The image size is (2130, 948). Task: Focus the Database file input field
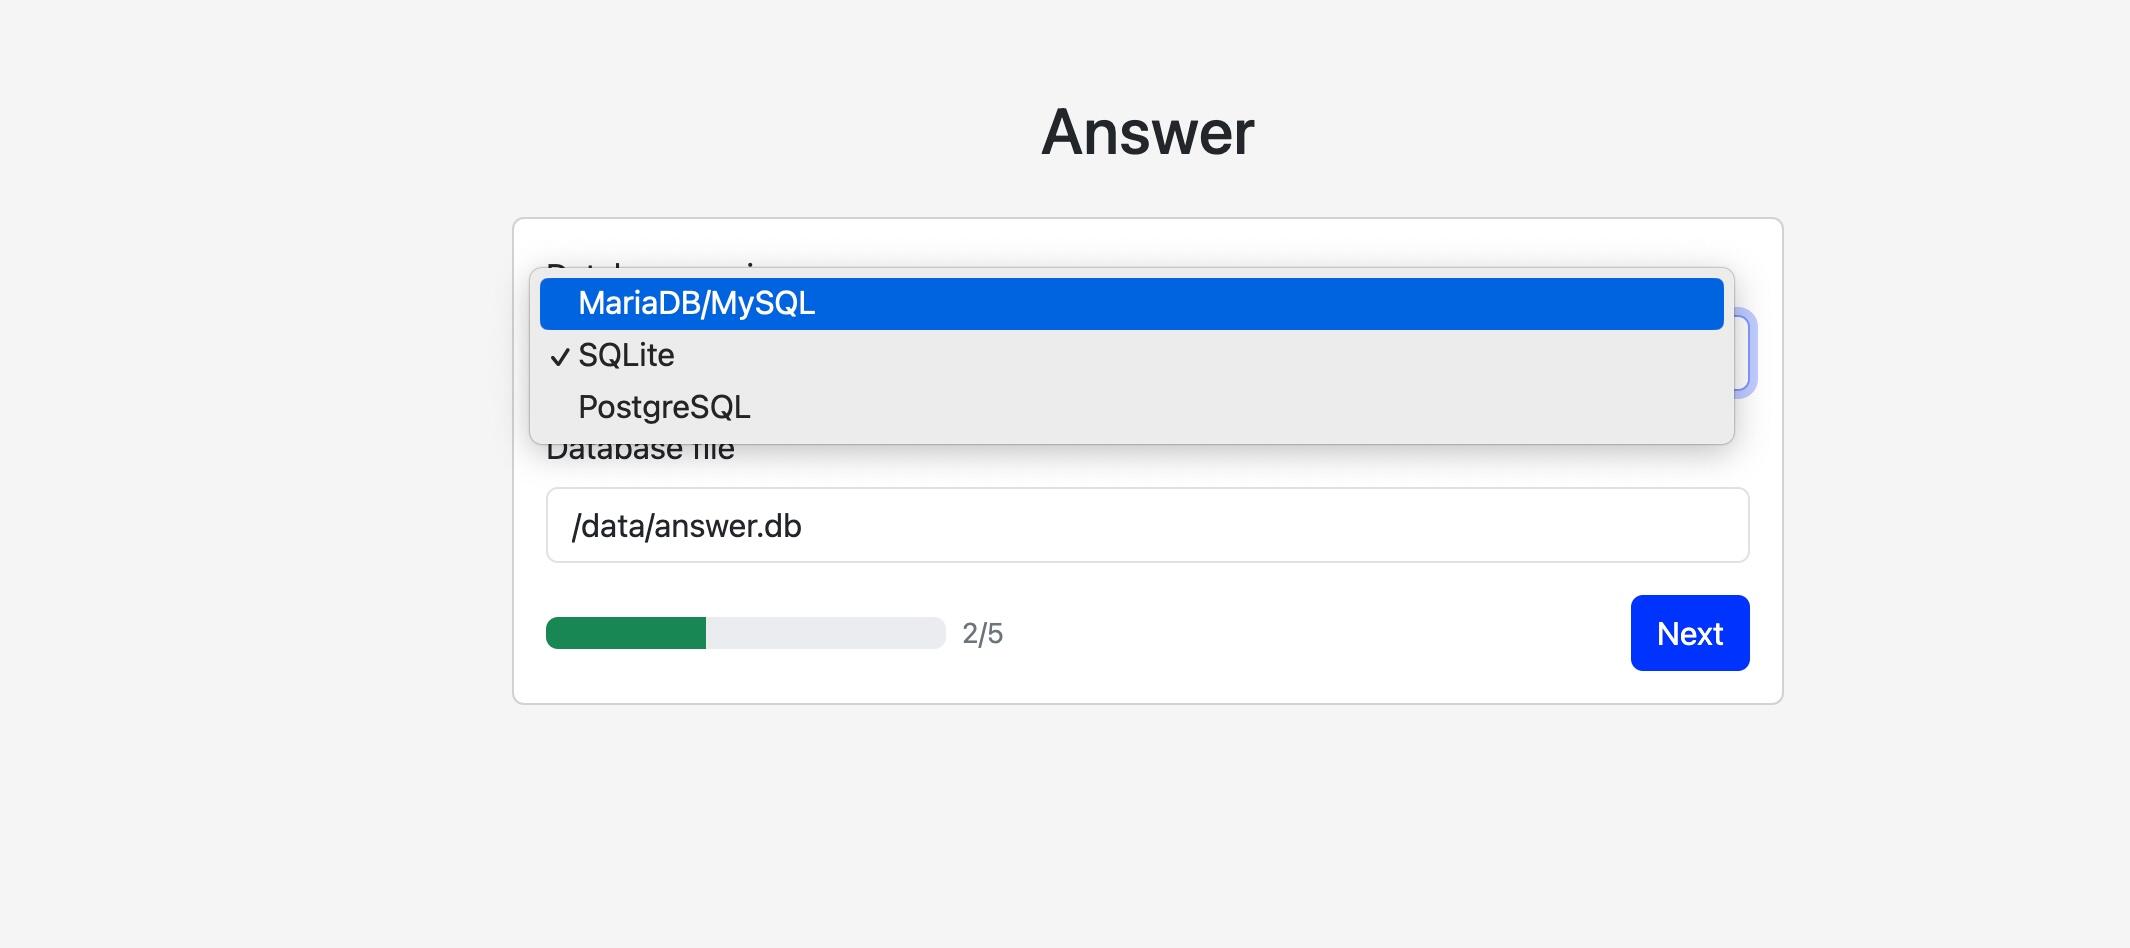coord(1147,525)
